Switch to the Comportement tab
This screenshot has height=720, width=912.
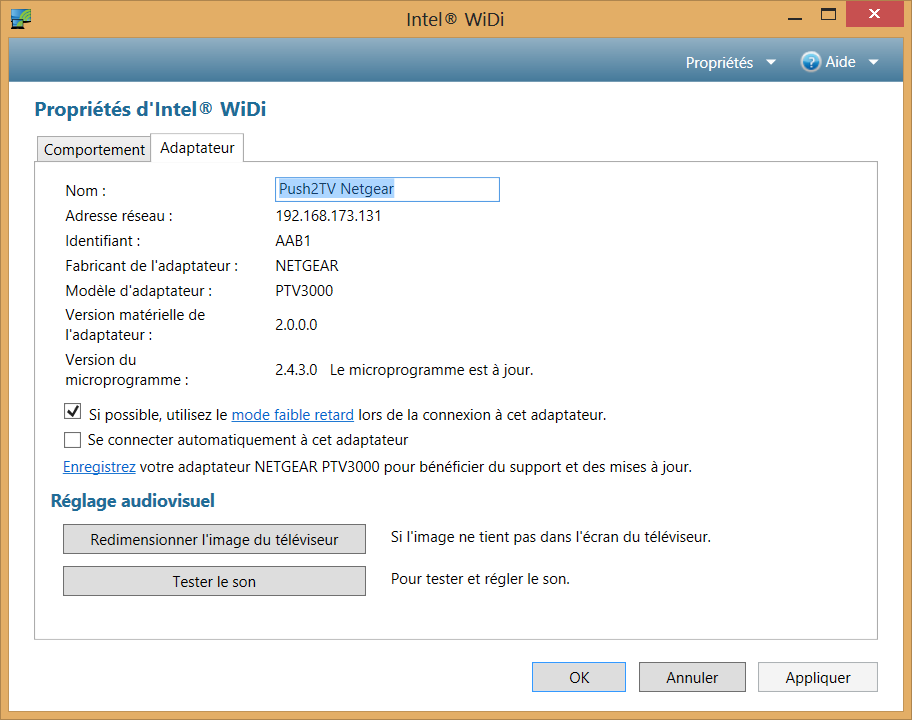pyautogui.click(x=94, y=149)
